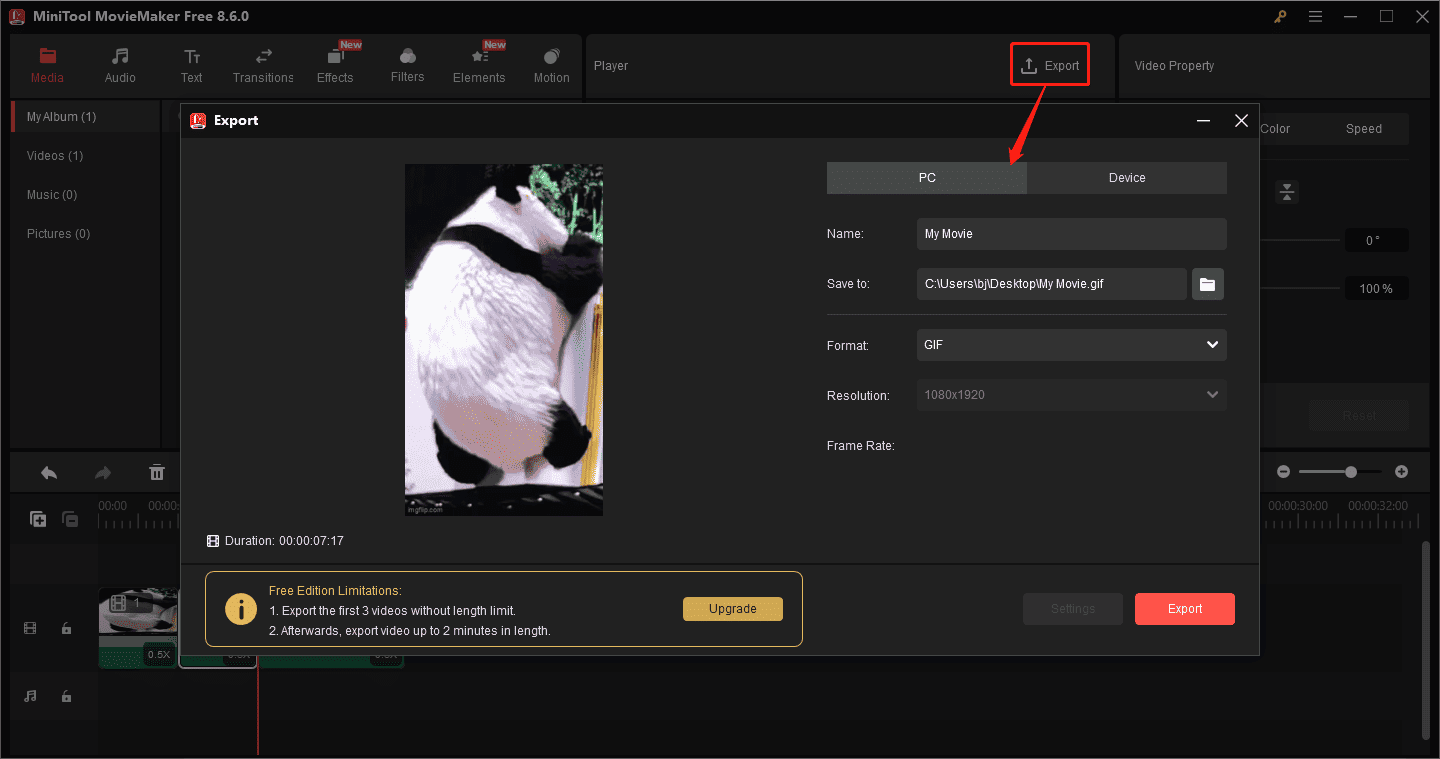Click the Save to path field
This screenshot has height=759, width=1440.
click(x=1051, y=284)
